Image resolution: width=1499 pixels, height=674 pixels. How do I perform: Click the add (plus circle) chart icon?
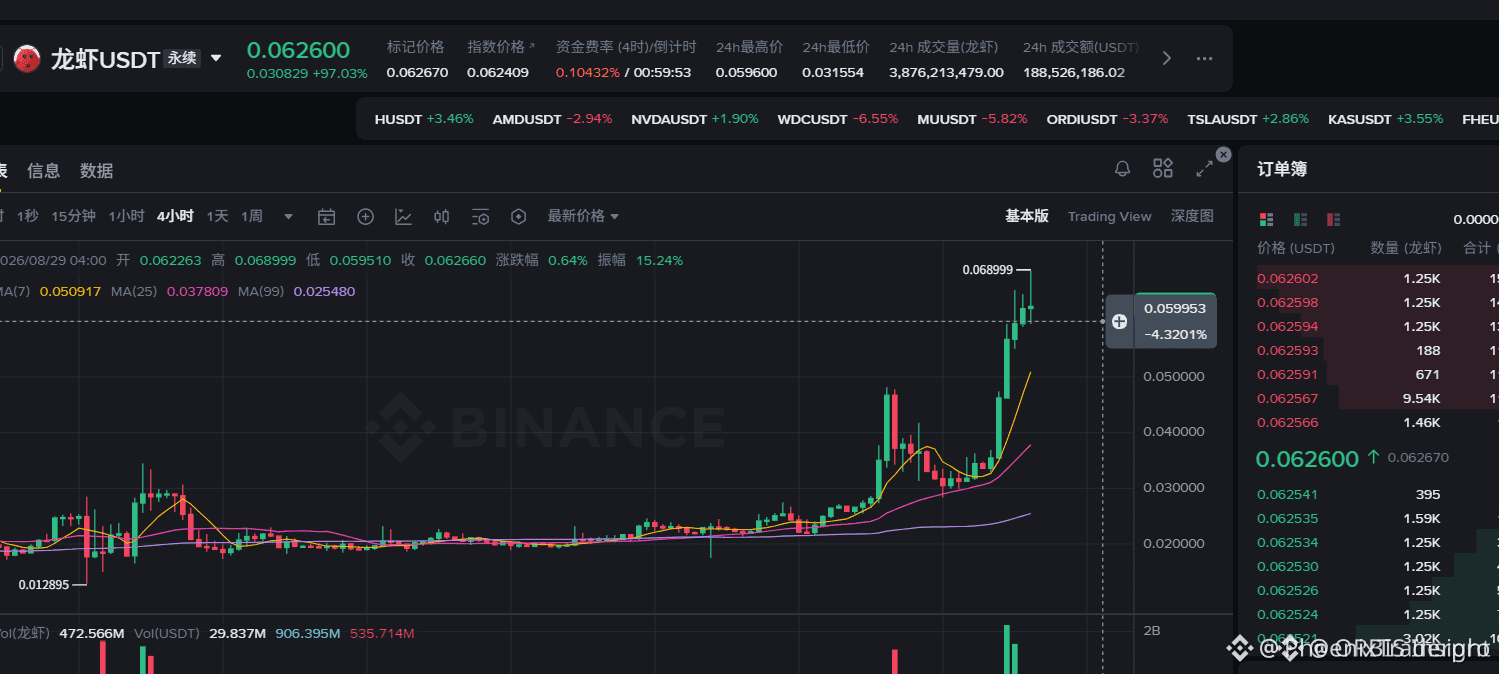(x=365, y=216)
